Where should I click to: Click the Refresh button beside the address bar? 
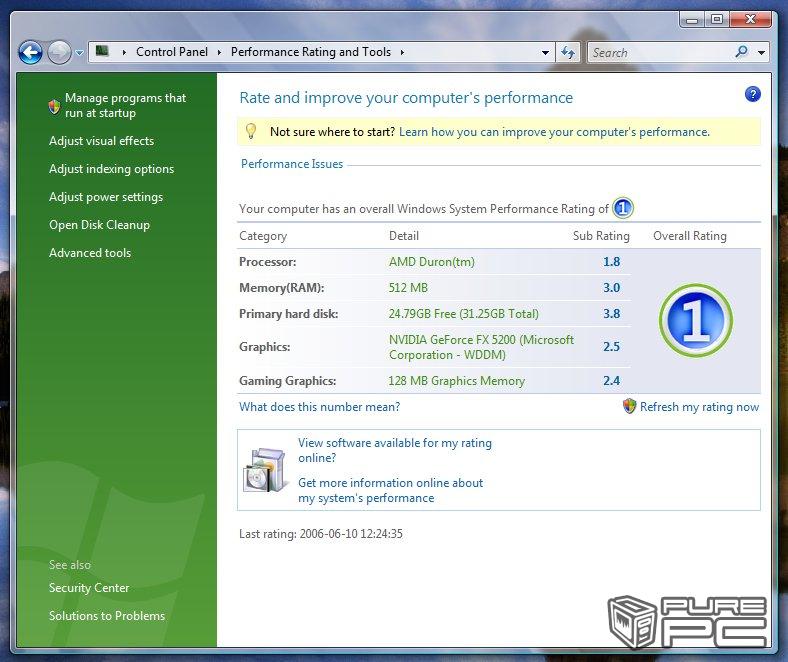[568, 52]
